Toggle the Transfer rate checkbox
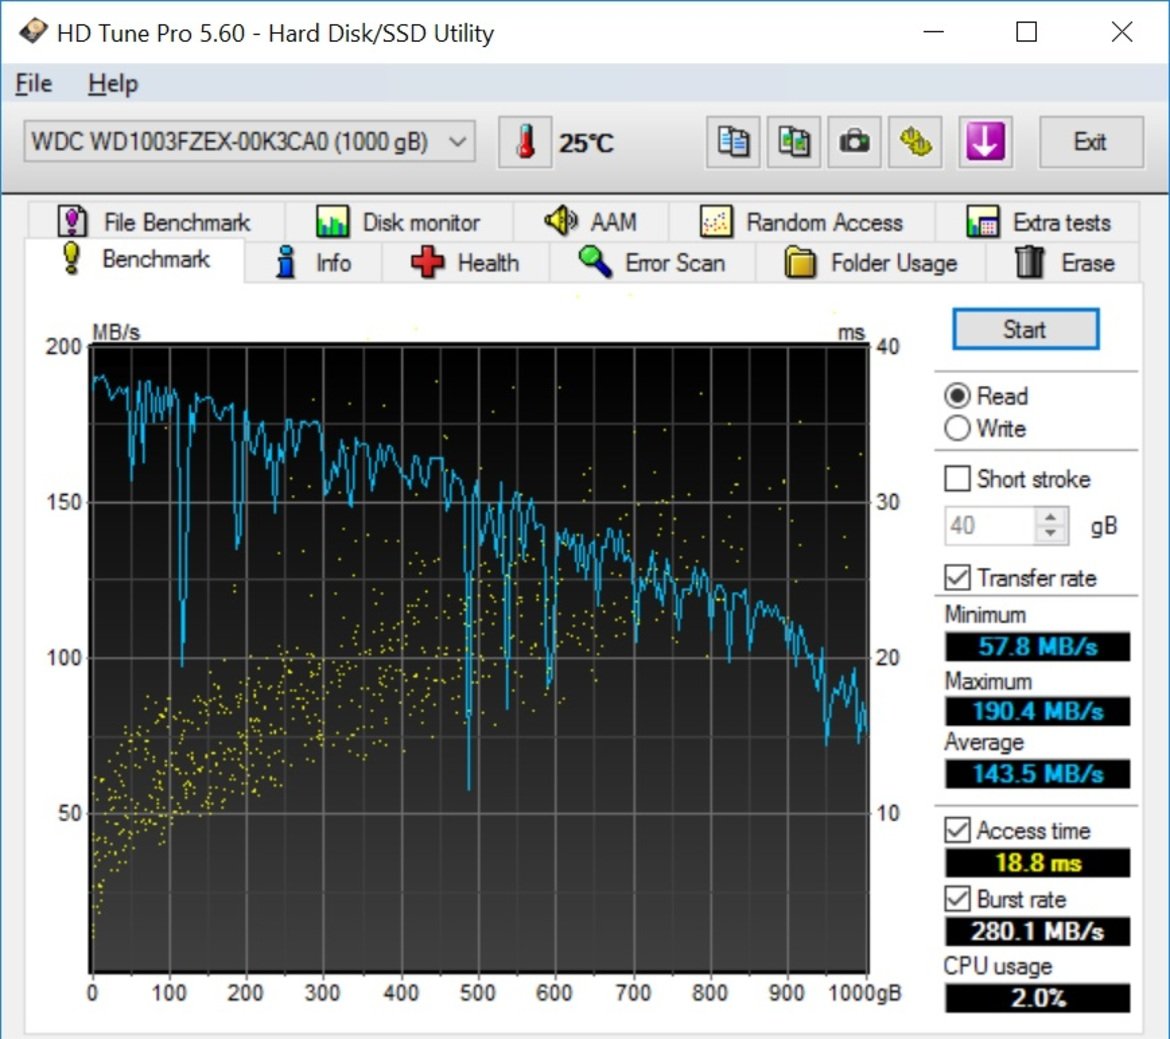This screenshot has height=1039, width=1170. 957,578
